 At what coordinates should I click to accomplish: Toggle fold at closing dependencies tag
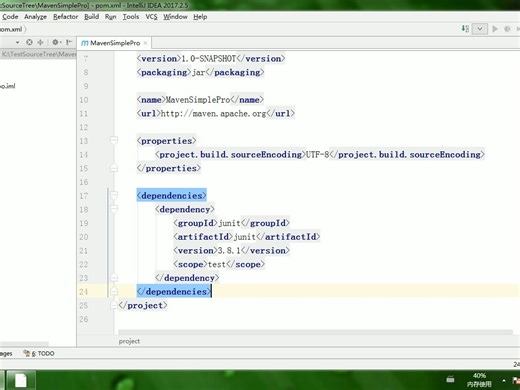[x=114, y=291]
